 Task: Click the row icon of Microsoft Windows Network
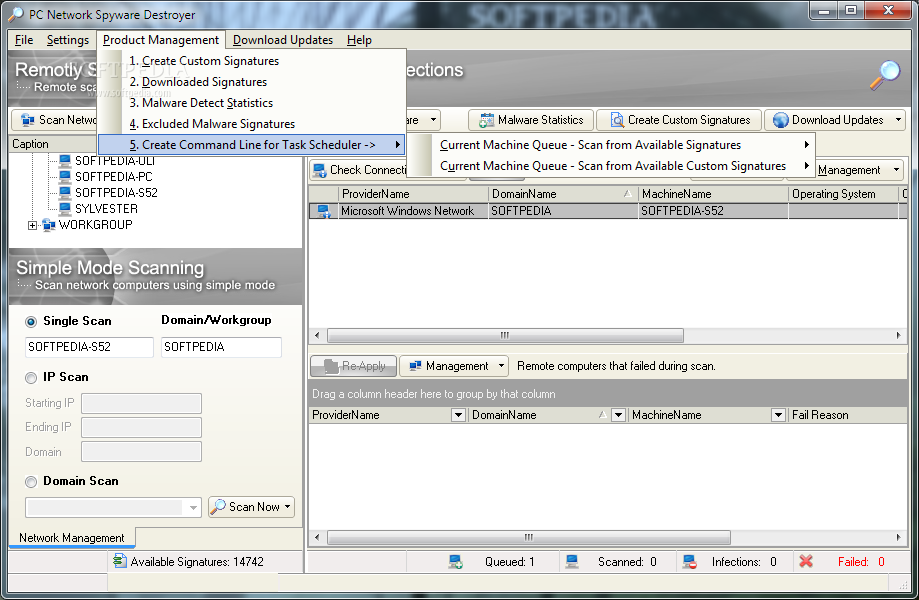(324, 211)
